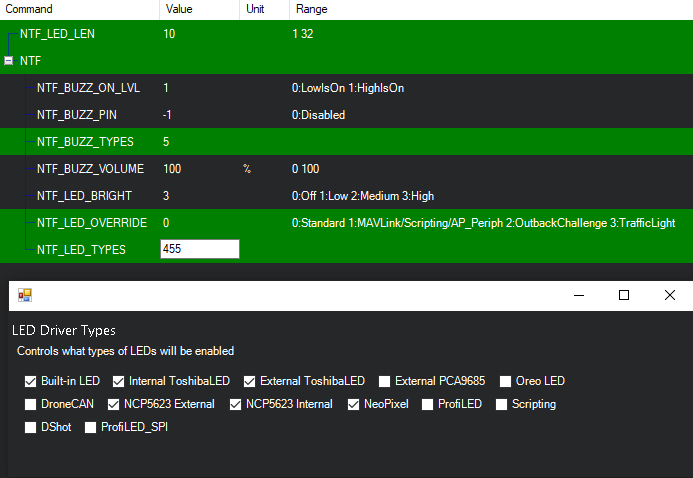
Task: Click the '0 100' range text
Action: pos(305,169)
